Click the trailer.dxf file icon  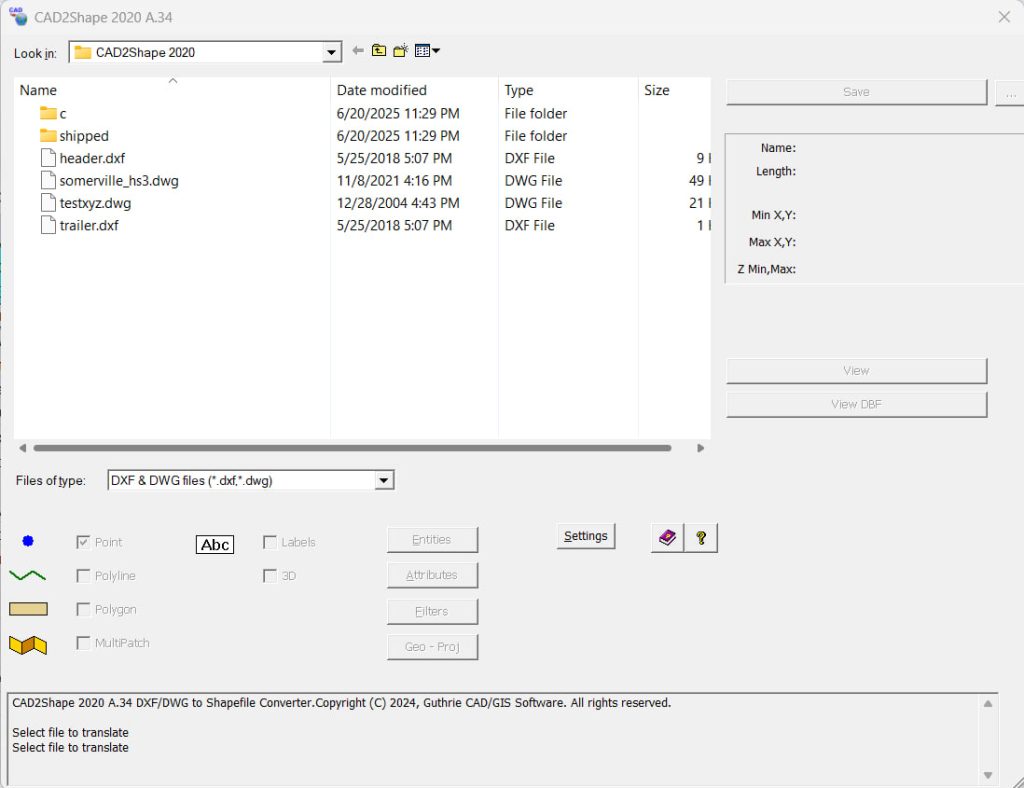pyautogui.click(x=48, y=225)
